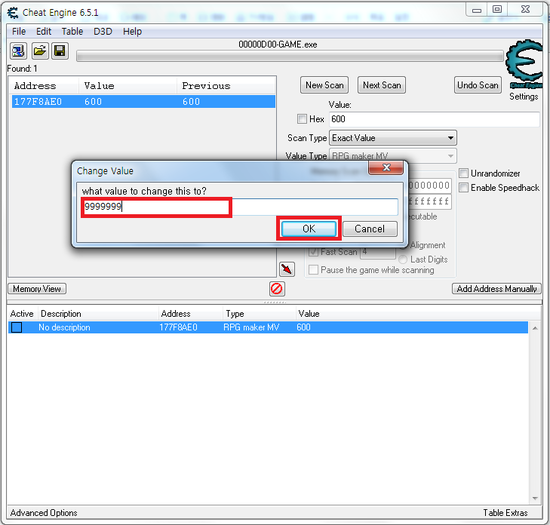Open Memory View
This screenshot has height=525, width=550.
[x=37, y=289]
